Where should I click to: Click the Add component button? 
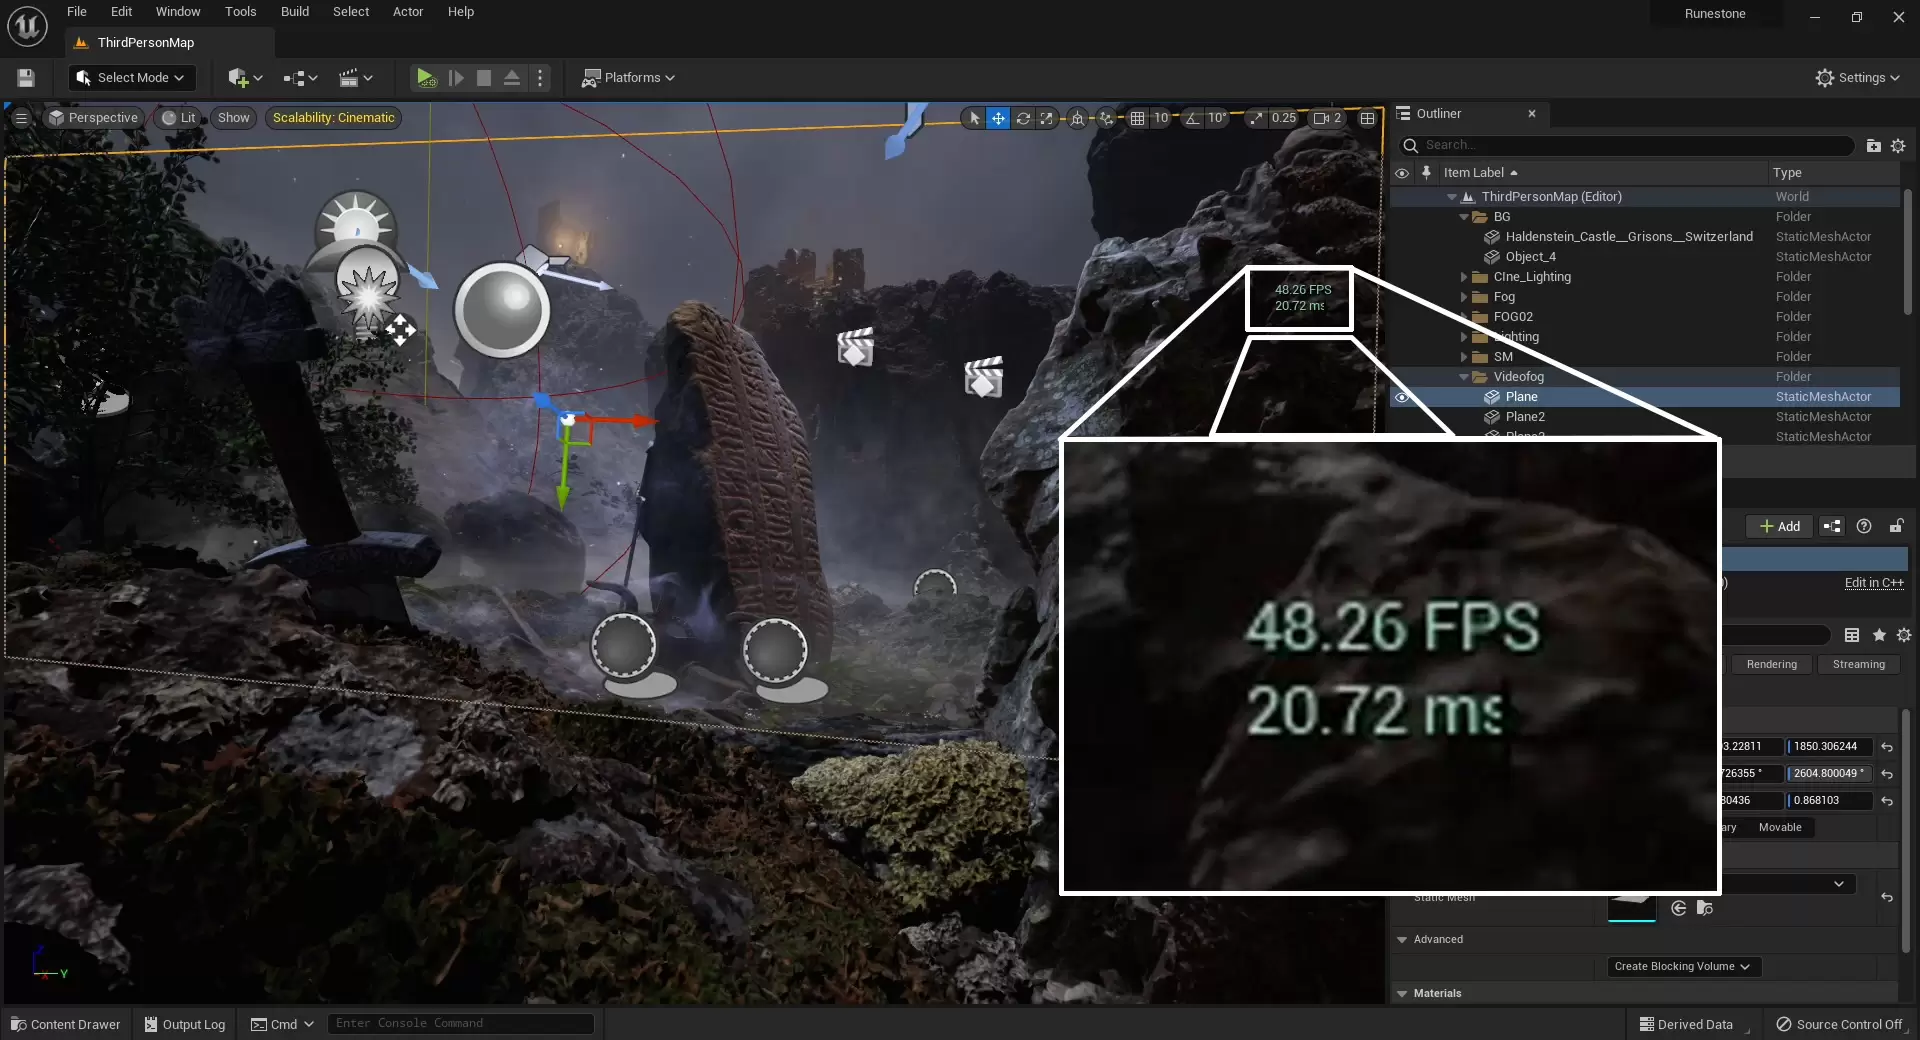[x=1779, y=526]
